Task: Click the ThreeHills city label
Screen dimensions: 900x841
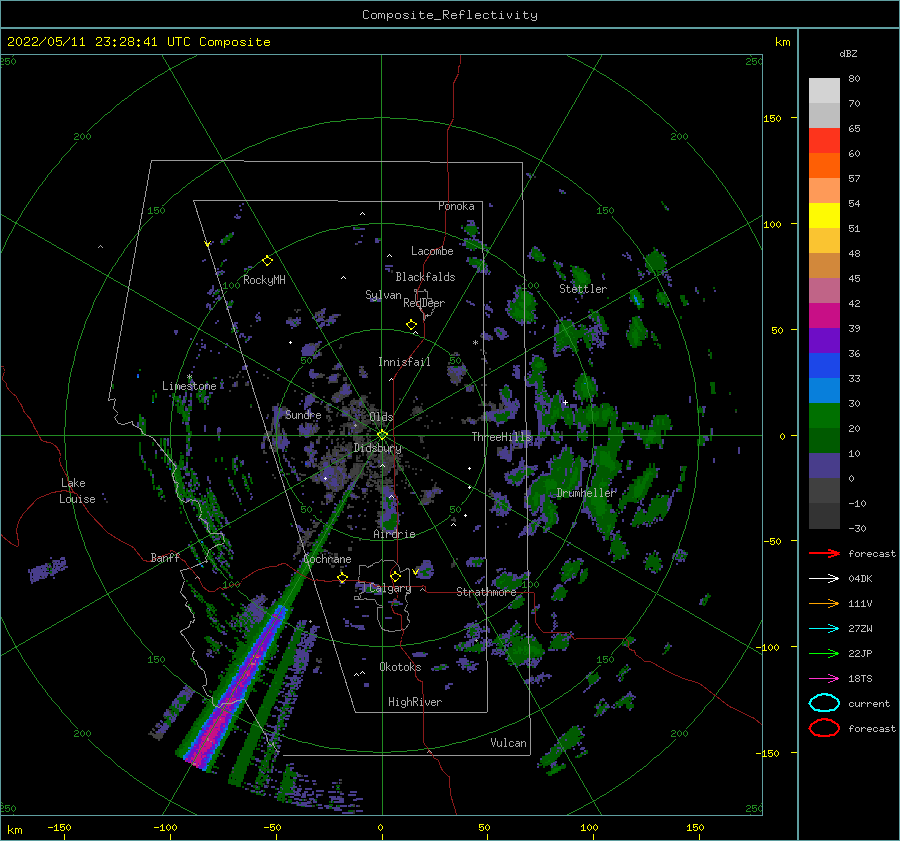Action: tap(502, 437)
